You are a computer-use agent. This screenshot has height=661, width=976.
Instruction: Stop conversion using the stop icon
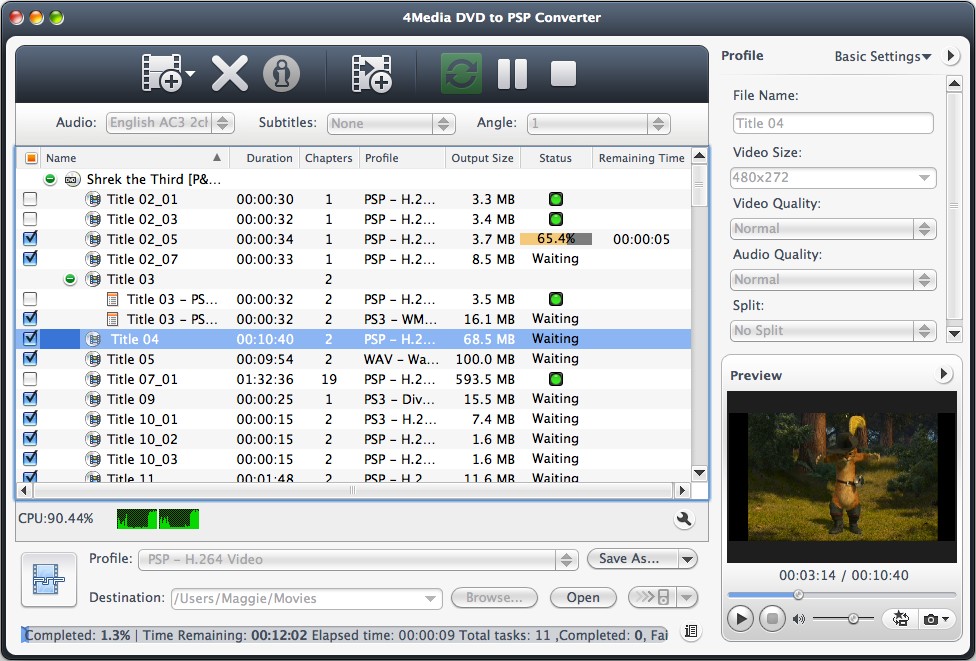pyautogui.click(x=562, y=71)
